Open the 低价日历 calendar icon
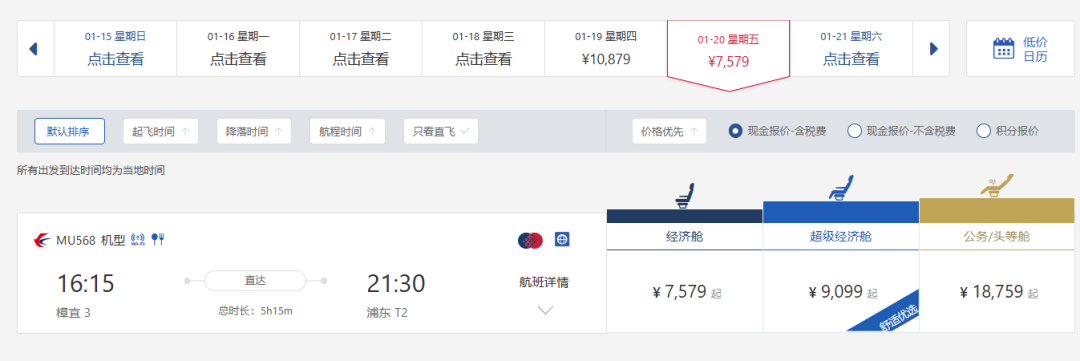Viewport: 1080px width, 361px height. [x=1003, y=49]
